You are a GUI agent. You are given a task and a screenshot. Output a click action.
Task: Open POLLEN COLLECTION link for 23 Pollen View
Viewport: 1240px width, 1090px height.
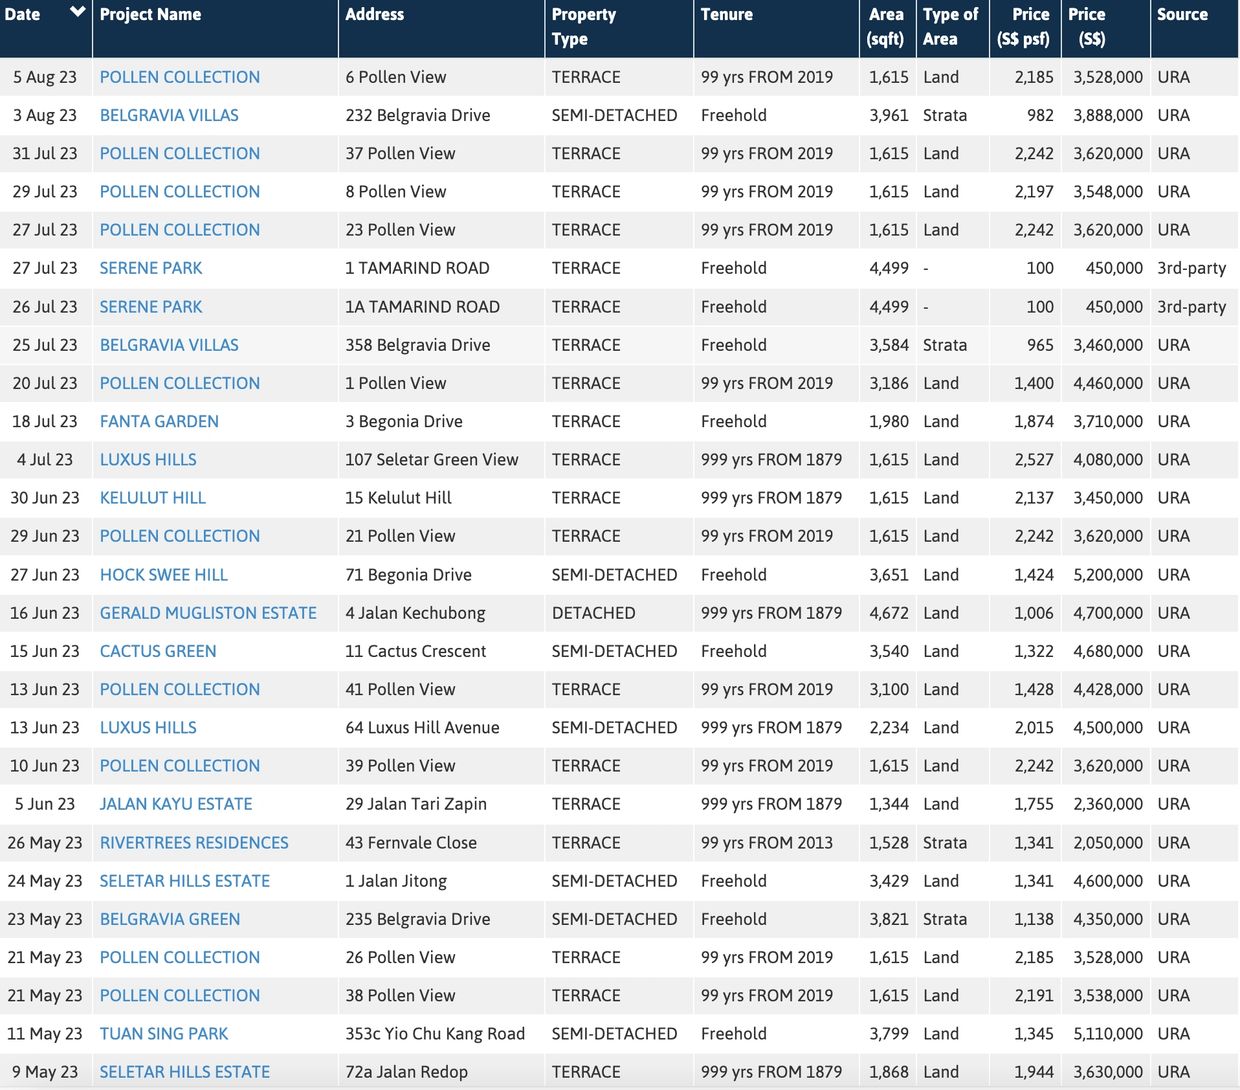(180, 229)
